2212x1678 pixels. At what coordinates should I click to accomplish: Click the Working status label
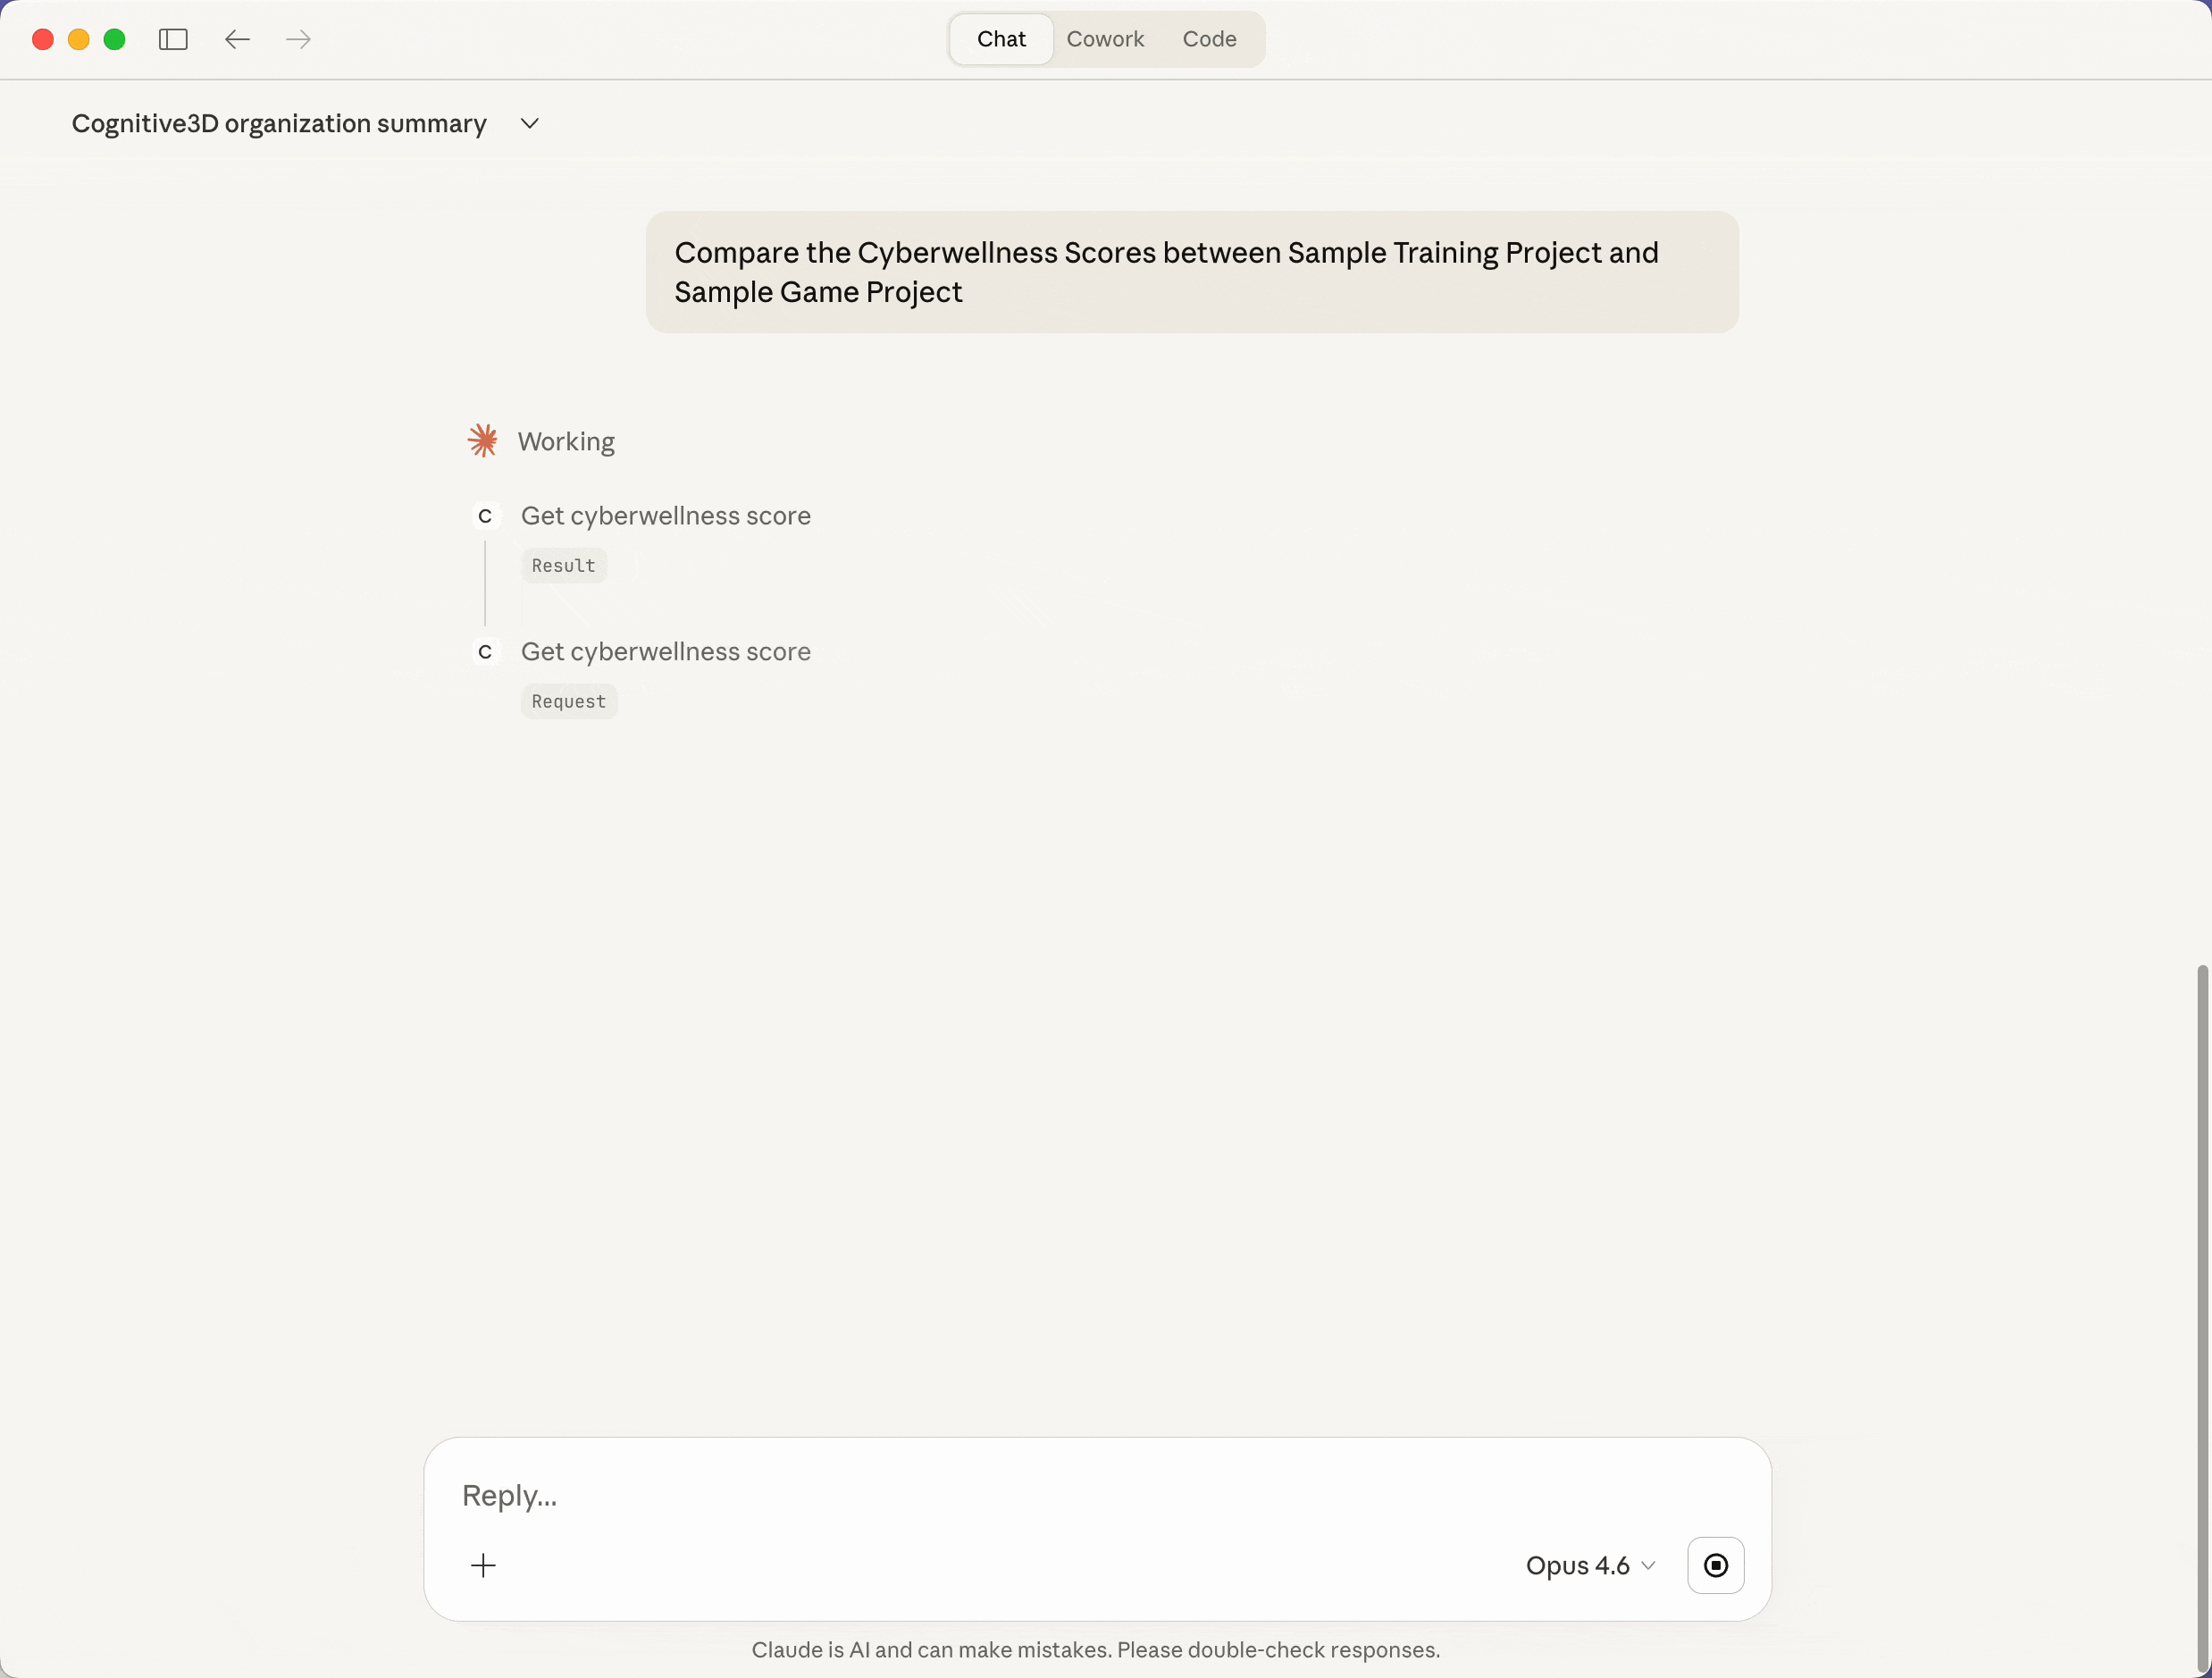[566, 441]
